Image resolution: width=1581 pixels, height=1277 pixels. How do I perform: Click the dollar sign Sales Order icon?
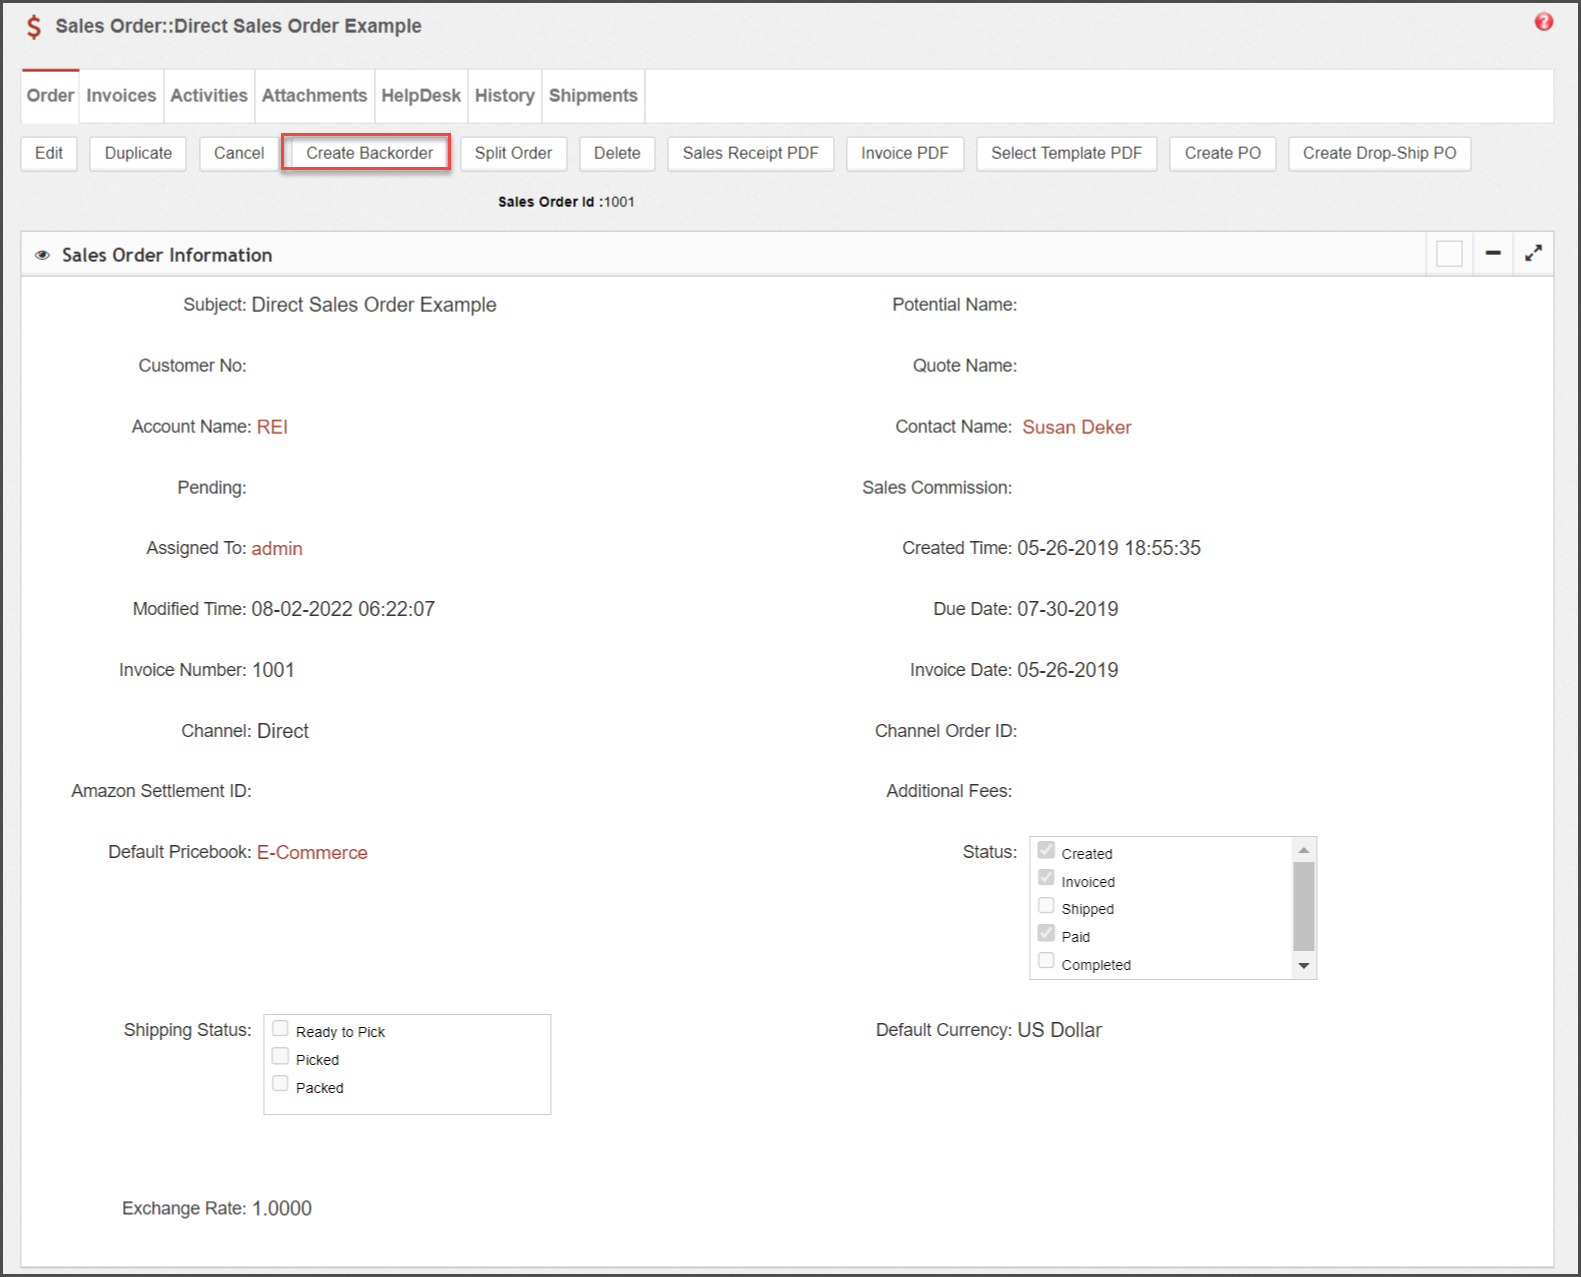pyautogui.click(x=34, y=26)
